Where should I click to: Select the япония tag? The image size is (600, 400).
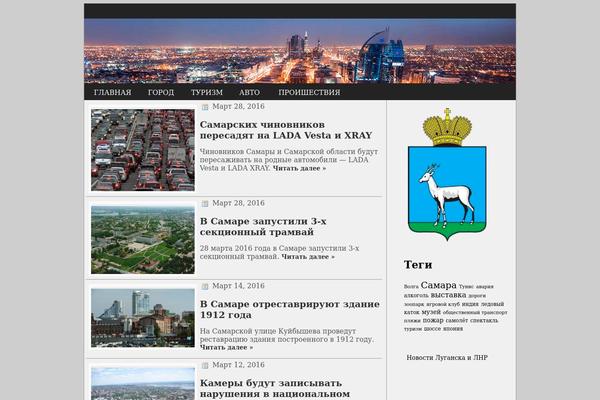click(x=453, y=329)
